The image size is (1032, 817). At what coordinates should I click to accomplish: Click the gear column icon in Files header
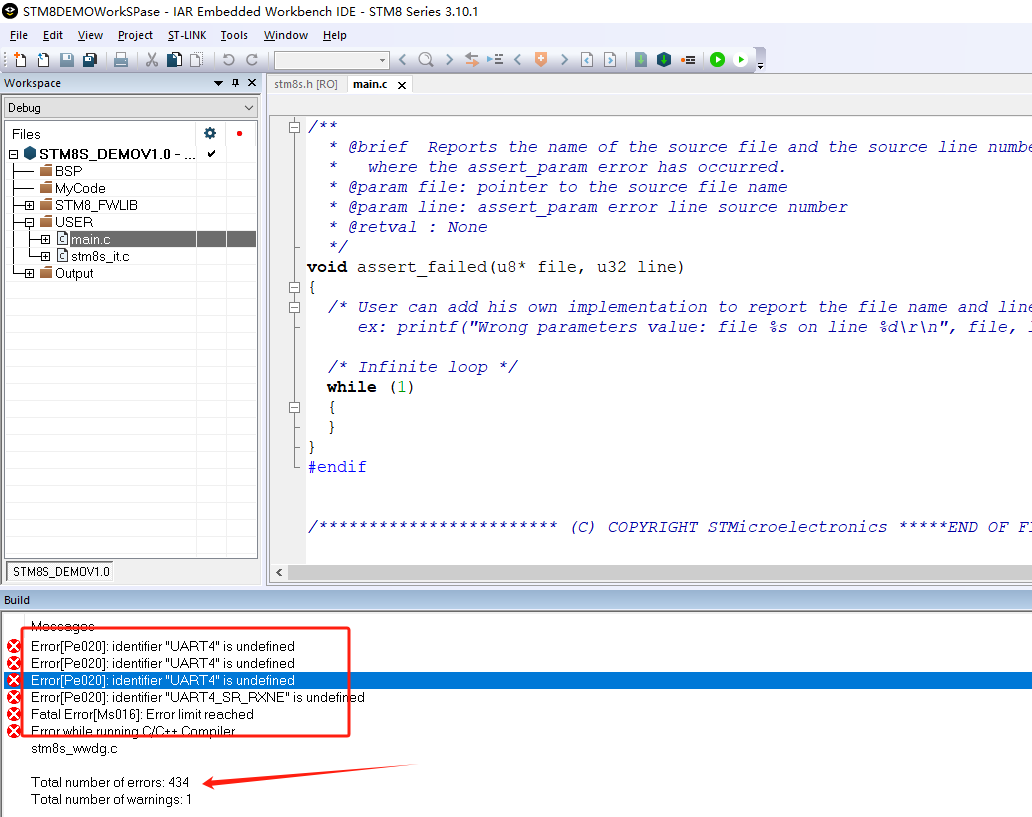point(210,133)
